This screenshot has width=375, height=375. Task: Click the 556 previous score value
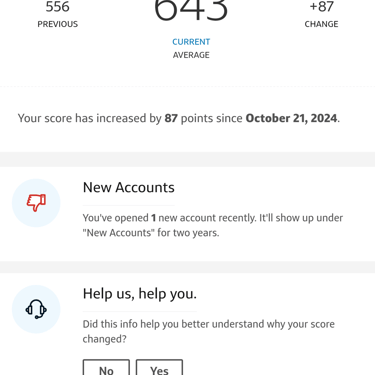(x=58, y=7)
